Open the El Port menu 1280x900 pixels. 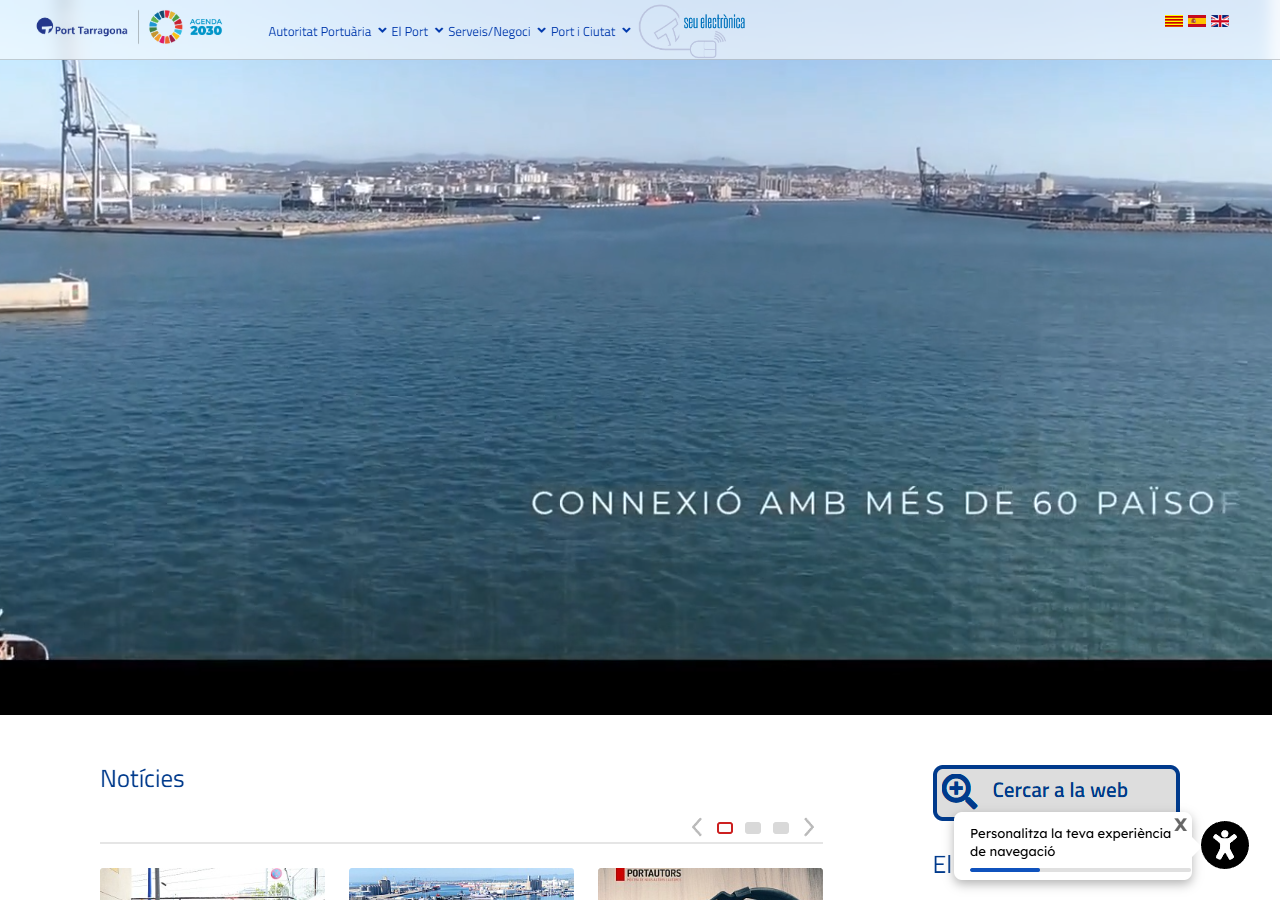click(410, 31)
